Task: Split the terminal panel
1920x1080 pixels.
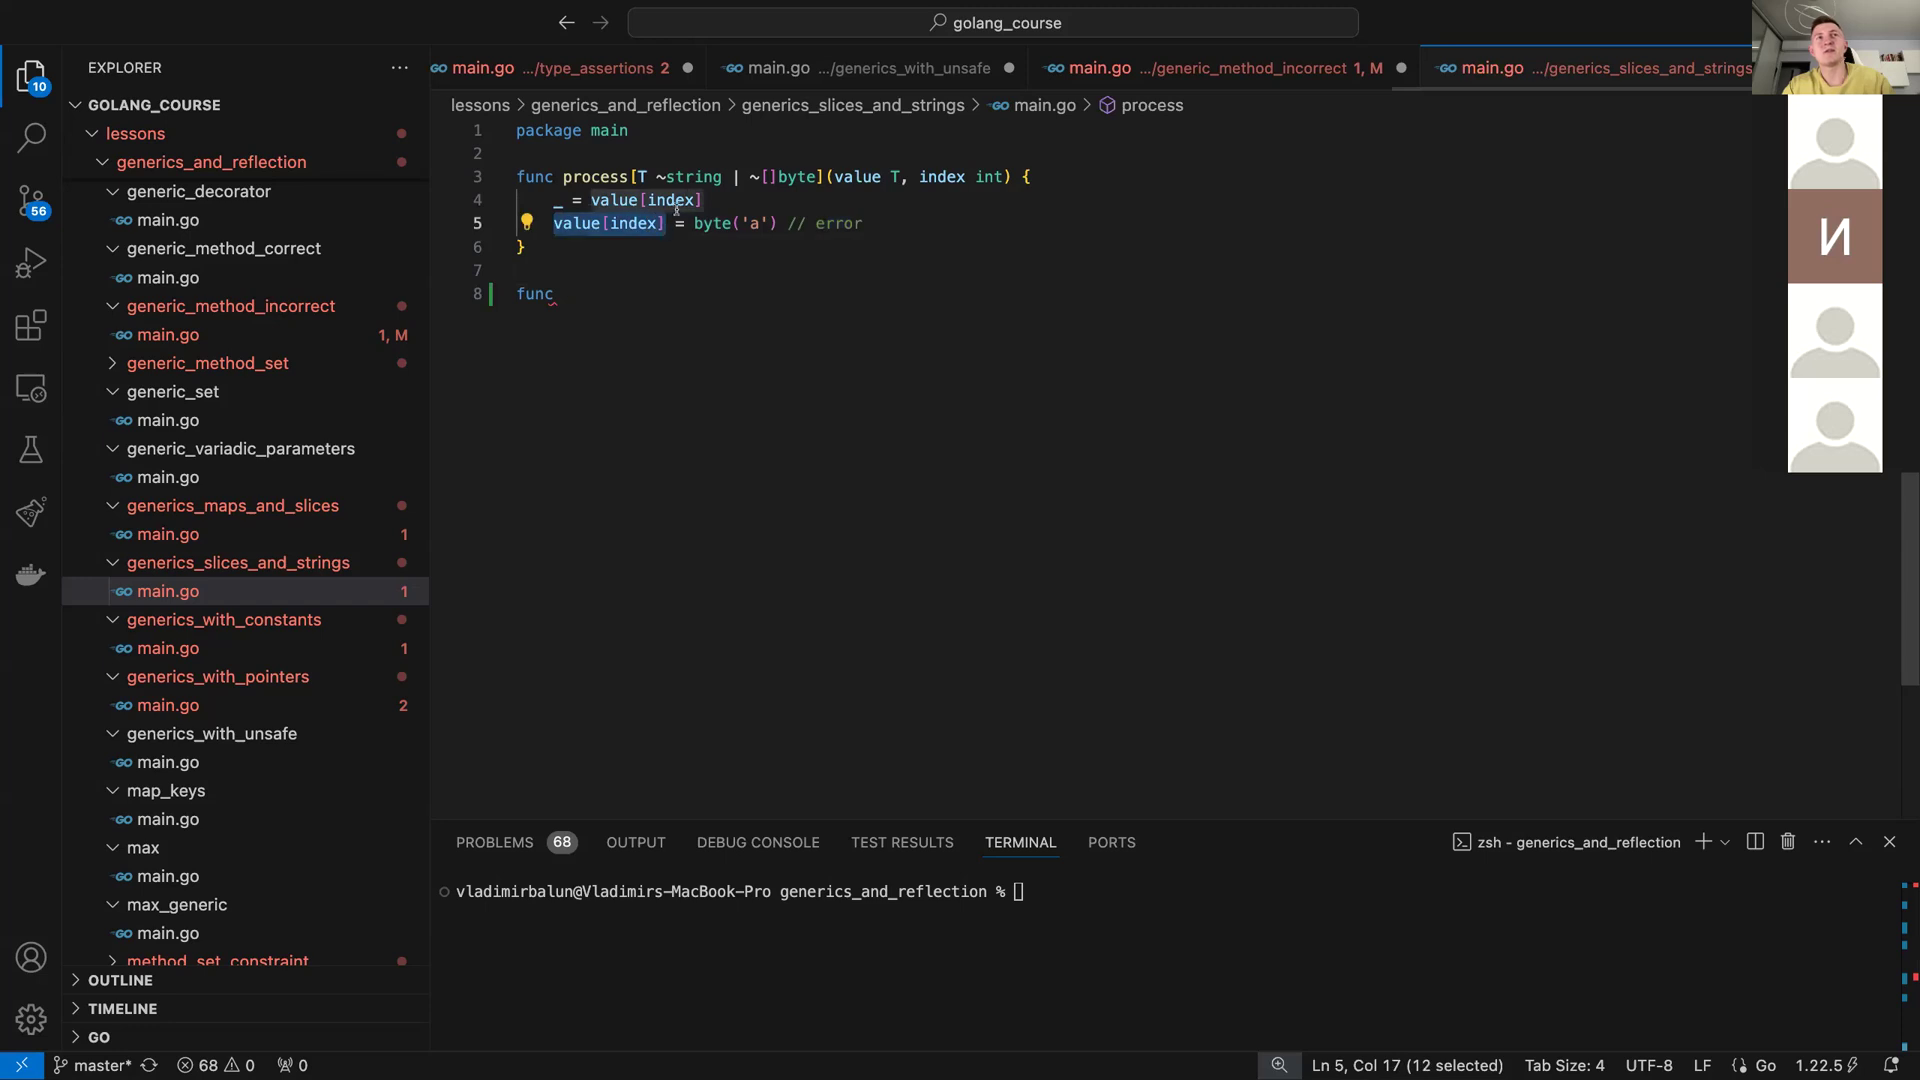Action: (x=1755, y=842)
